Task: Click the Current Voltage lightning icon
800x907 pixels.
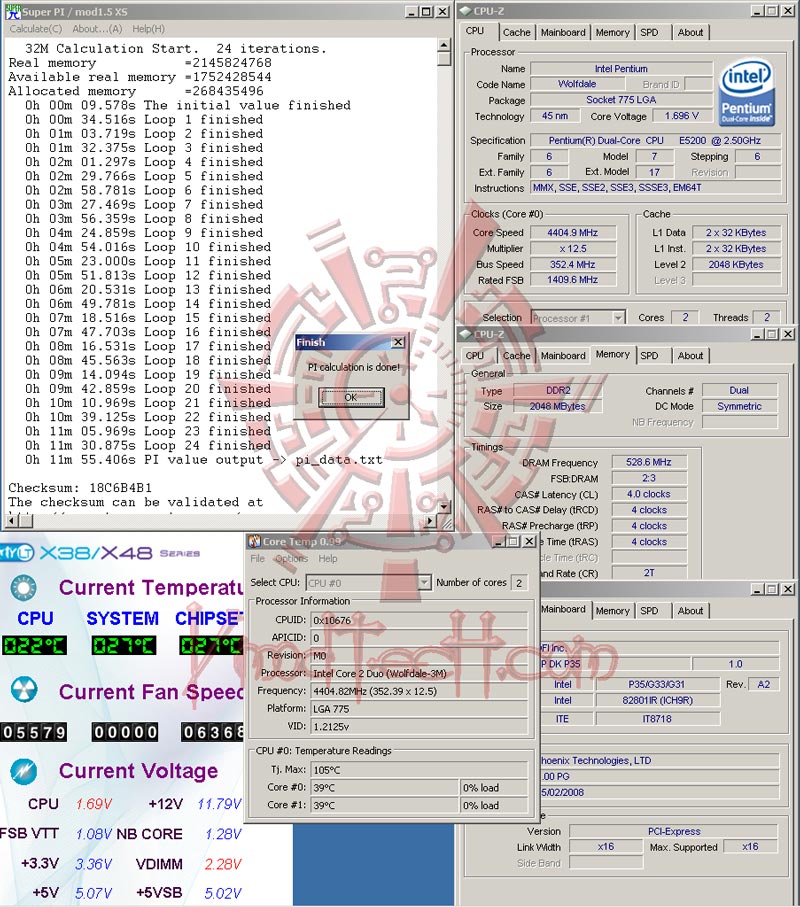Action: [23, 770]
